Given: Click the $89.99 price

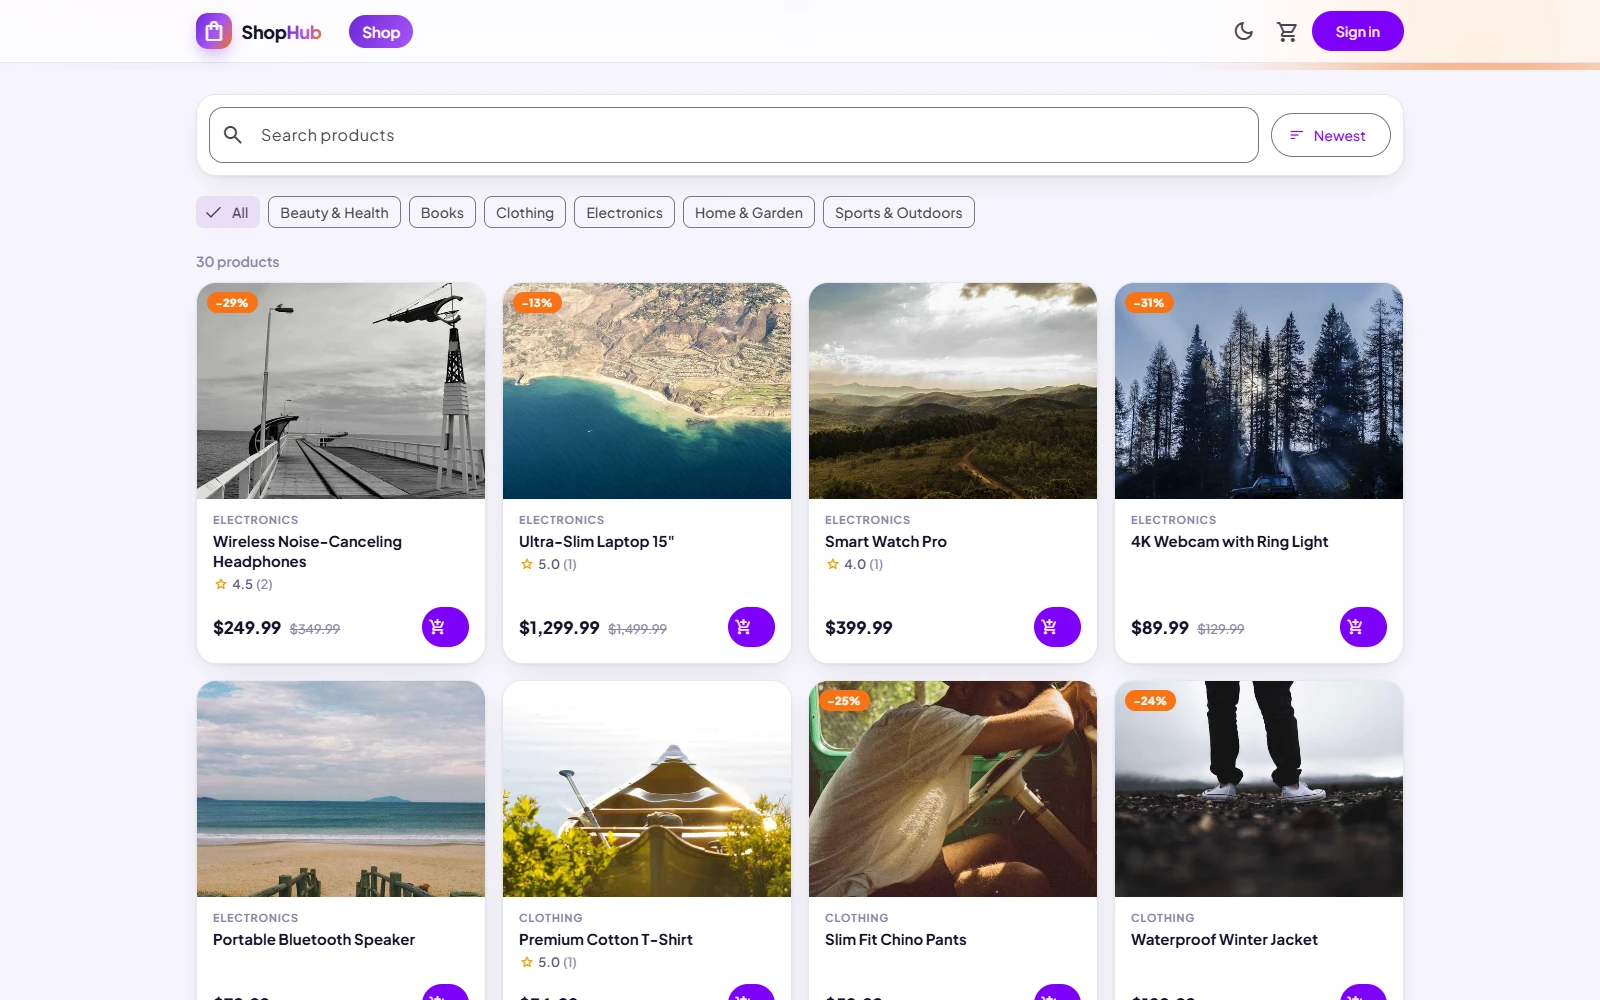Looking at the screenshot, I should point(1160,628).
